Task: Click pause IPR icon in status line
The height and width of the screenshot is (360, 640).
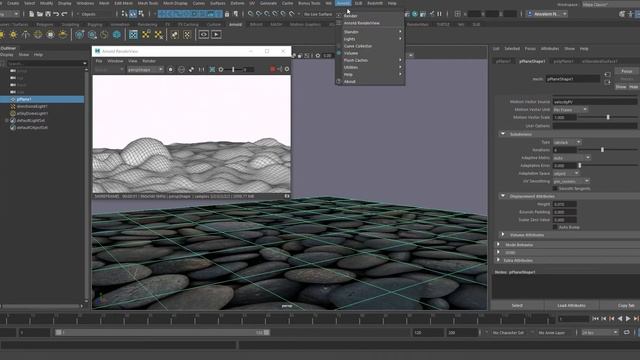Action: 439,14
